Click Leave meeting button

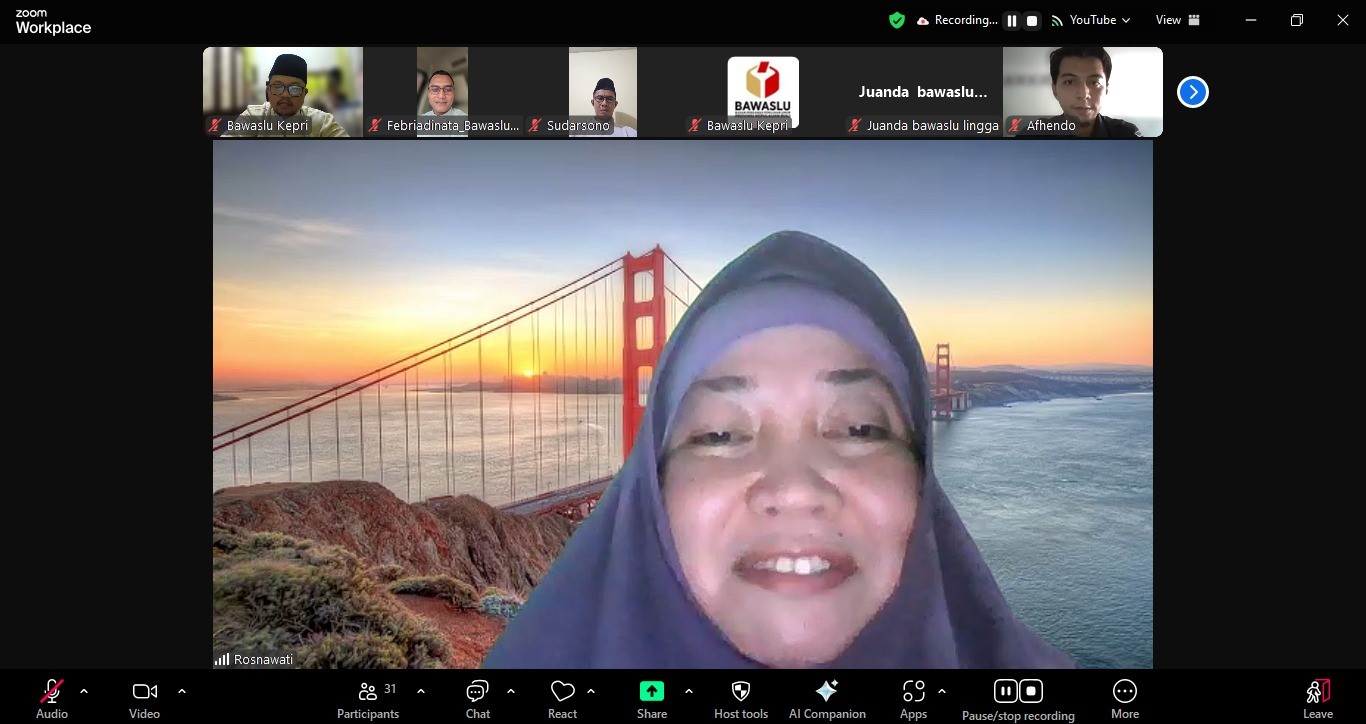(x=1317, y=698)
